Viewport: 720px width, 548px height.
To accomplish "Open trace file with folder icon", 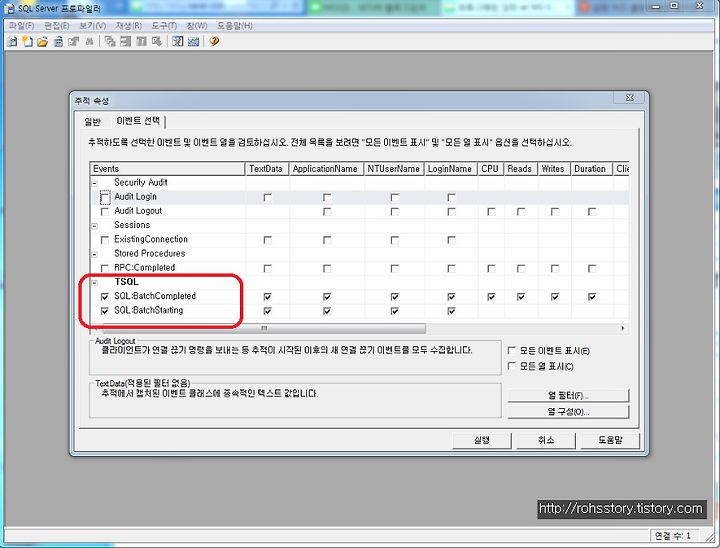I will (x=43, y=42).
